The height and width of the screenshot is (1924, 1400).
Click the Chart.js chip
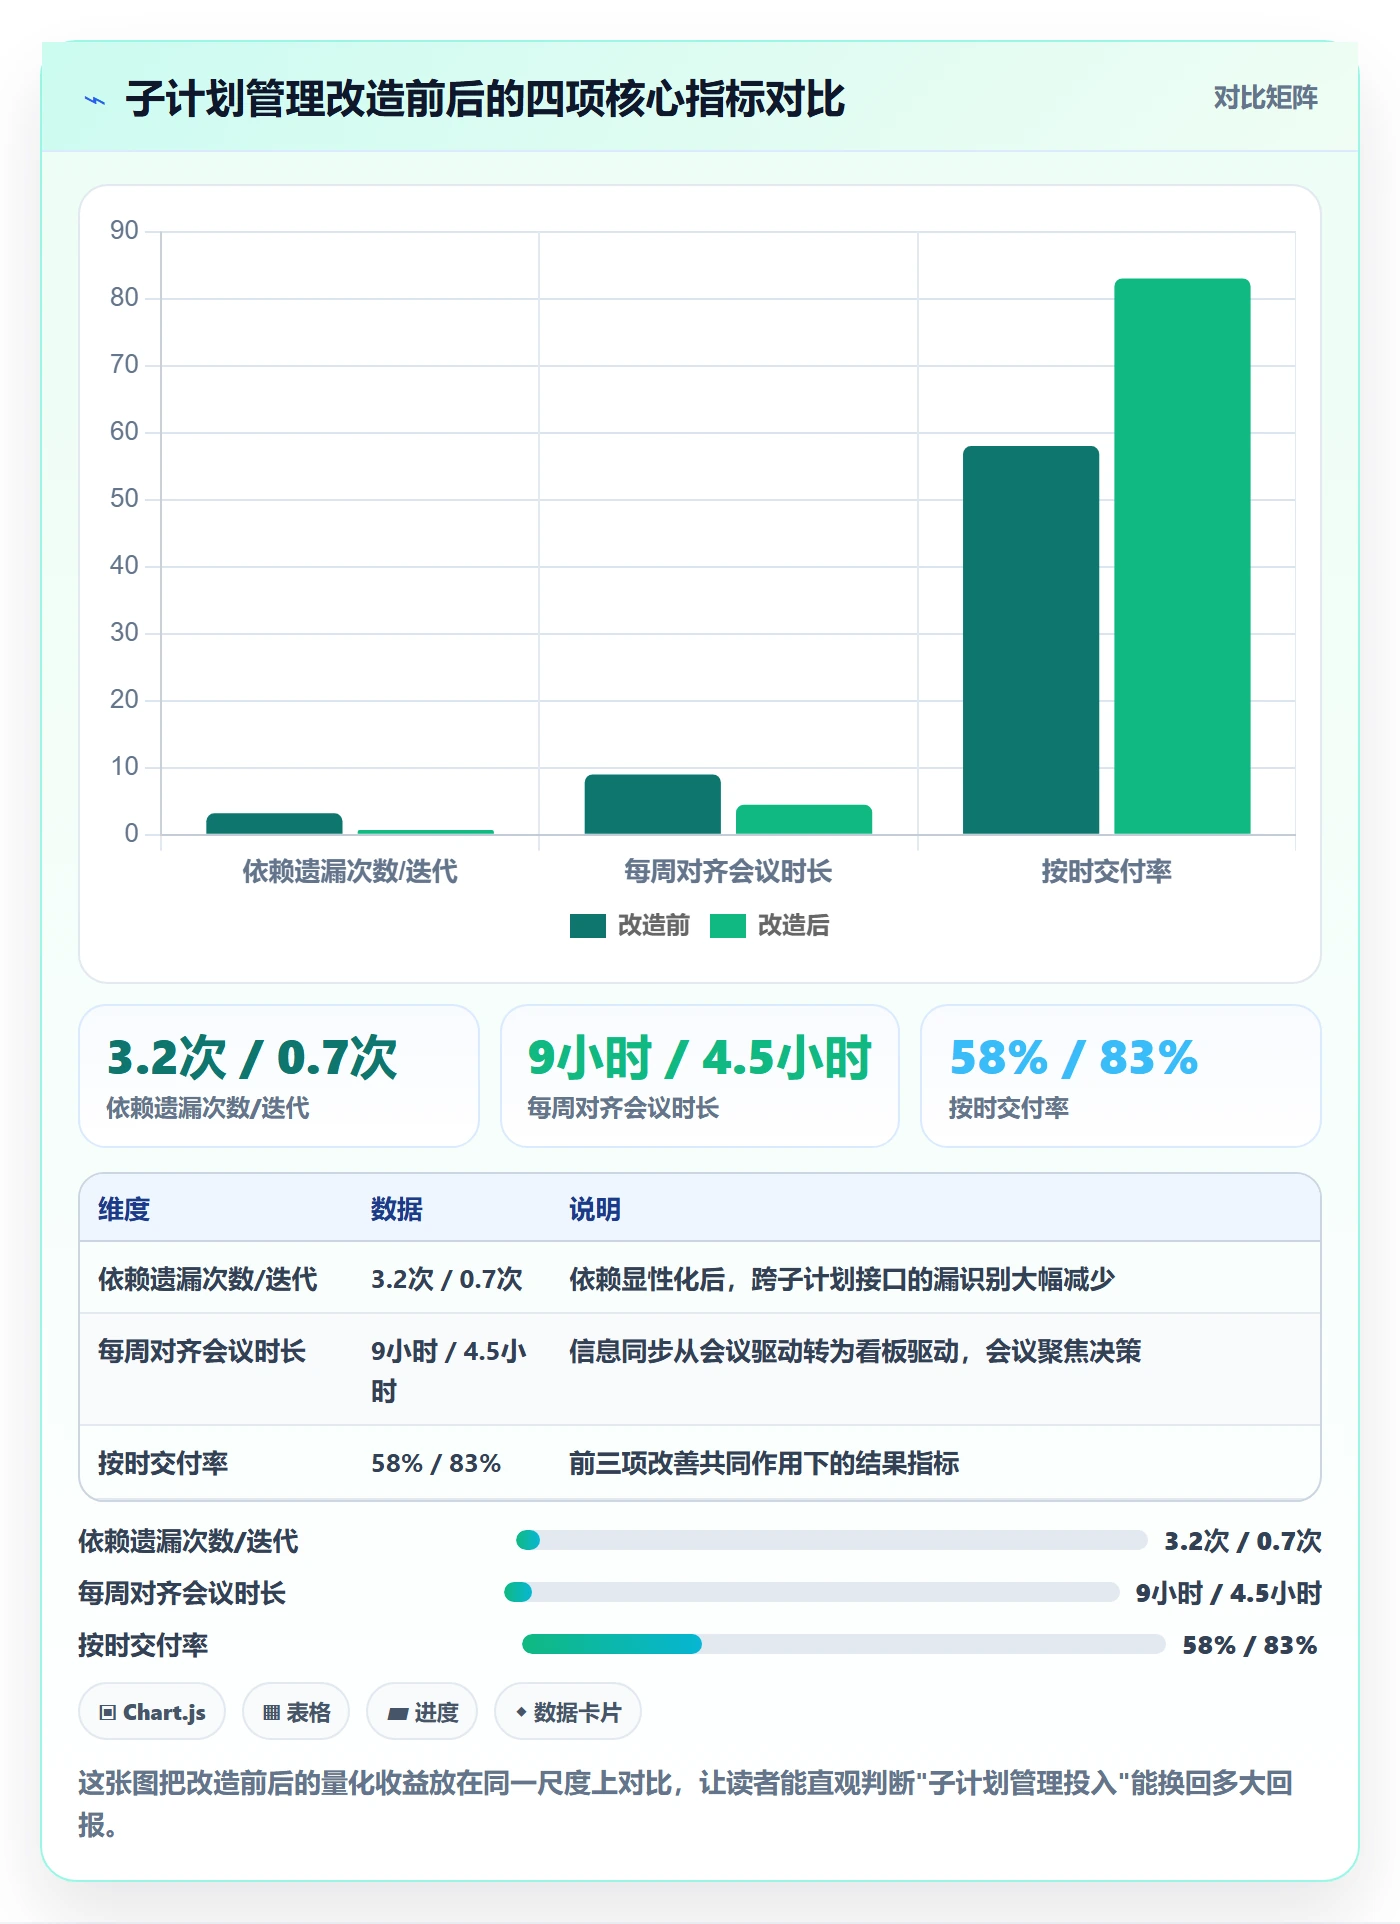coord(152,1712)
